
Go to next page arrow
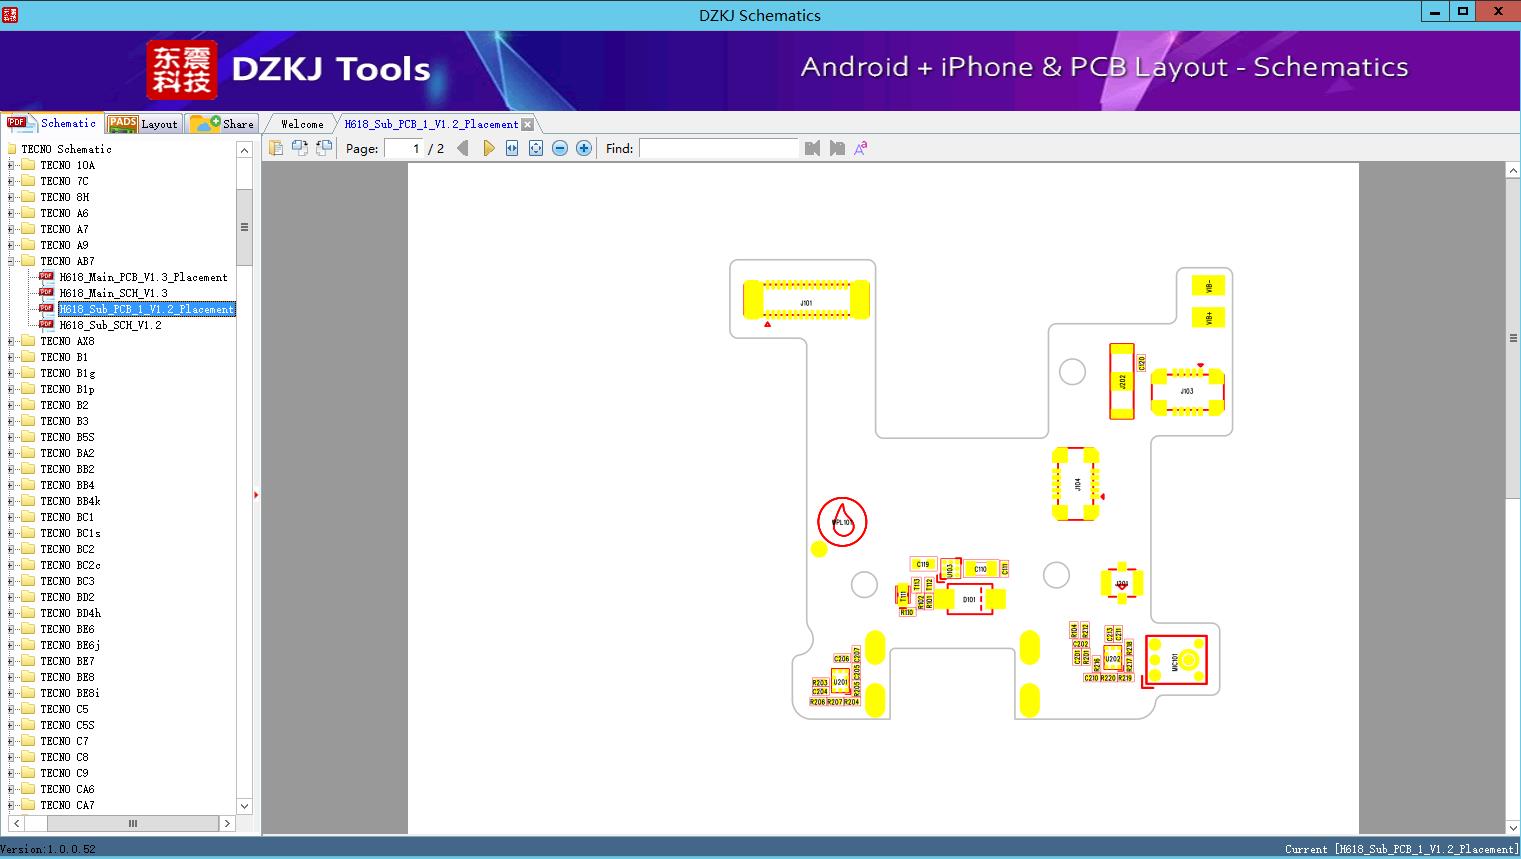[488, 148]
